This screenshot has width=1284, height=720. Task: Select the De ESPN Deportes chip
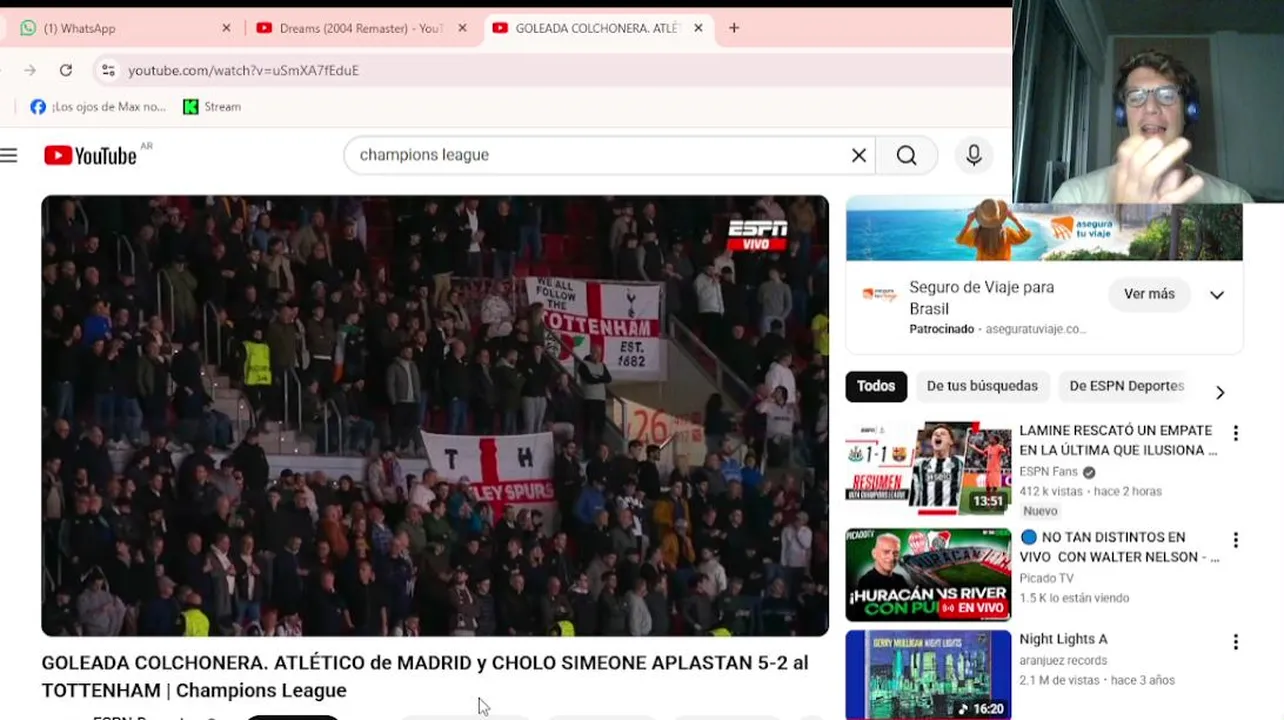pyautogui.click(x=1126, y=386)
